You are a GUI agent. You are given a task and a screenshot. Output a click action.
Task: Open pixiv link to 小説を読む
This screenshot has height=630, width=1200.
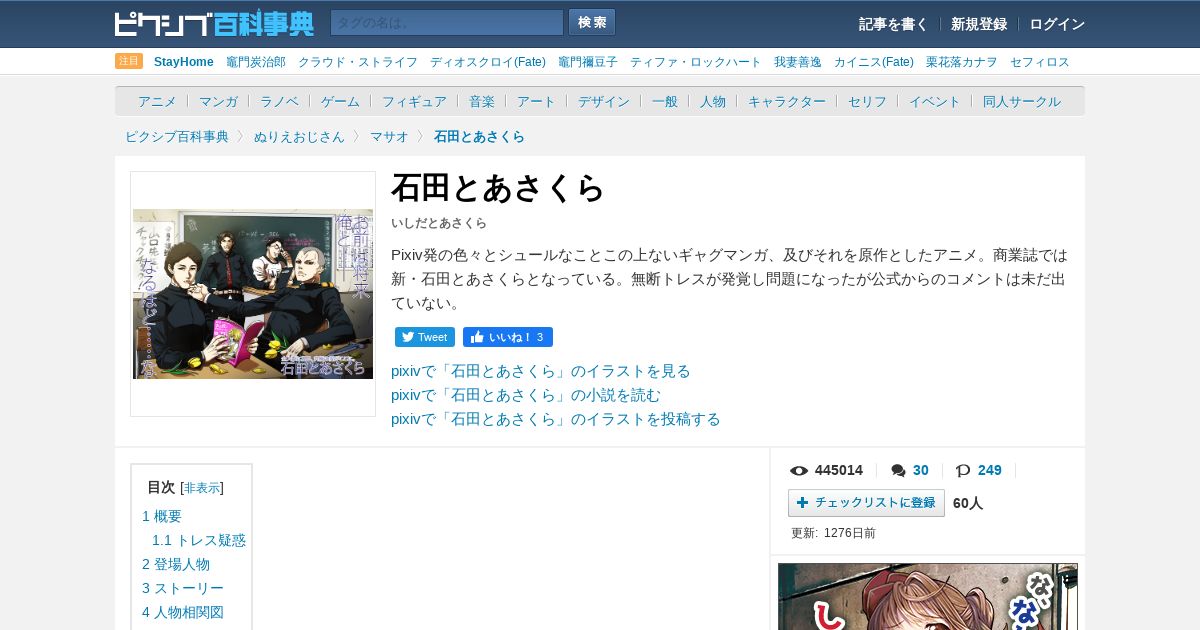(526, 395)
